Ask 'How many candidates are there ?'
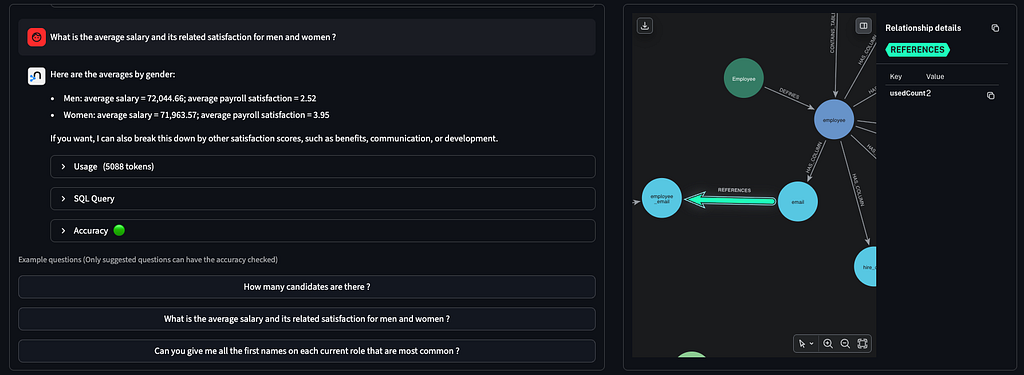The height and width of the screenshot is (375, 1024). click(307, 287)
